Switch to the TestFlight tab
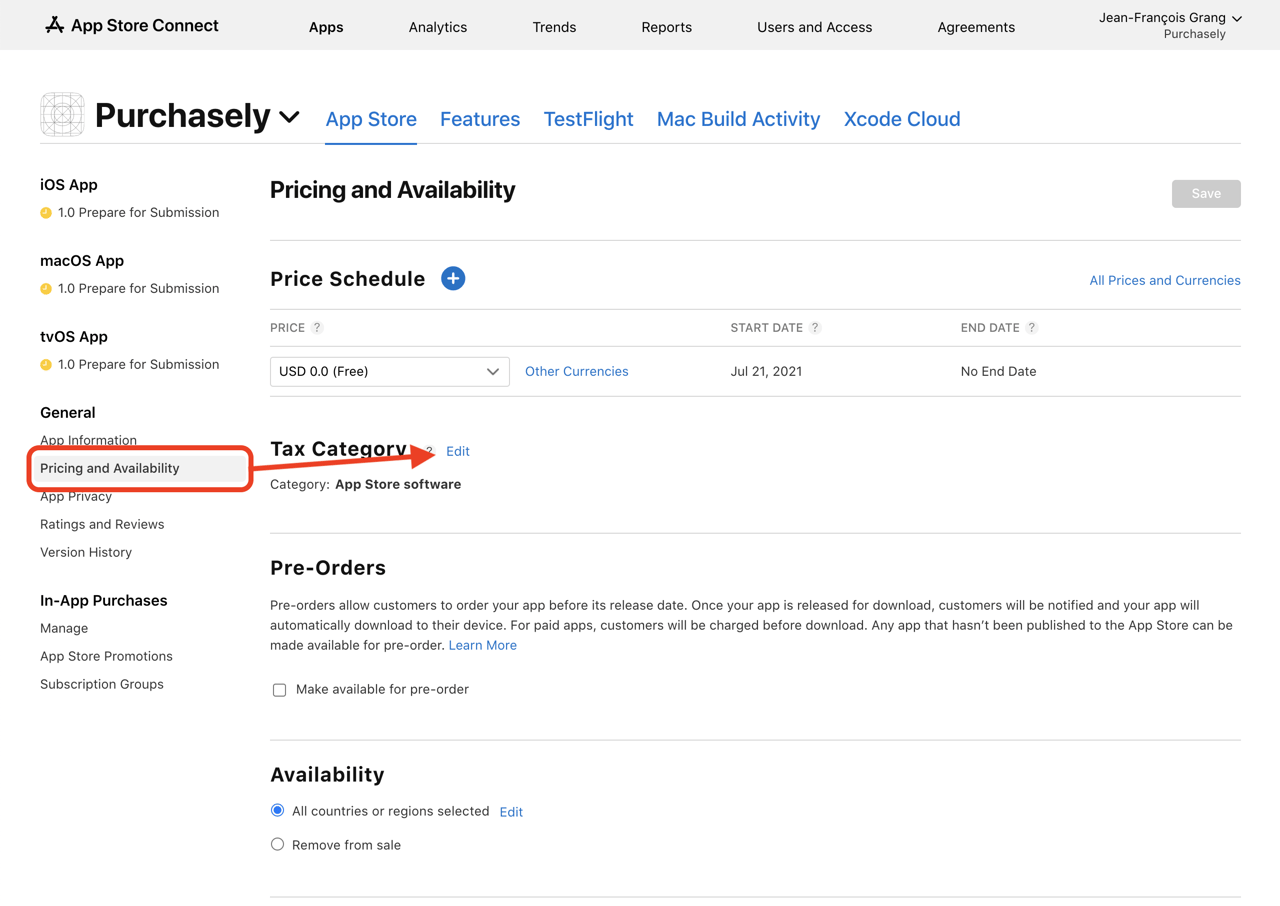The width and height of the screenshot is (1280, 906). coord(588,119)
